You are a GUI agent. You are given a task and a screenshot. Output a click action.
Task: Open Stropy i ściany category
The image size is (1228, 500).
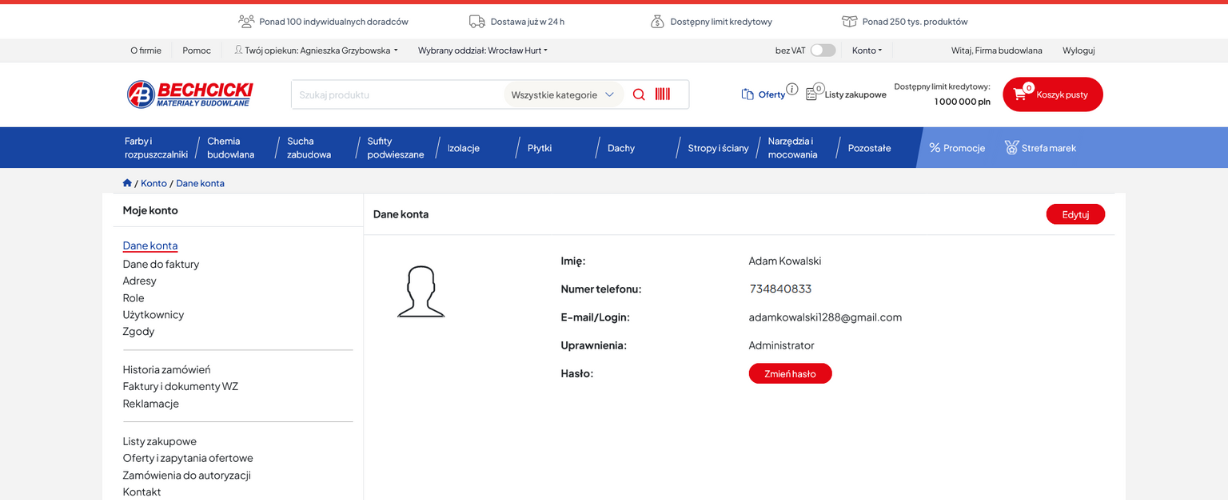(718, 148)
